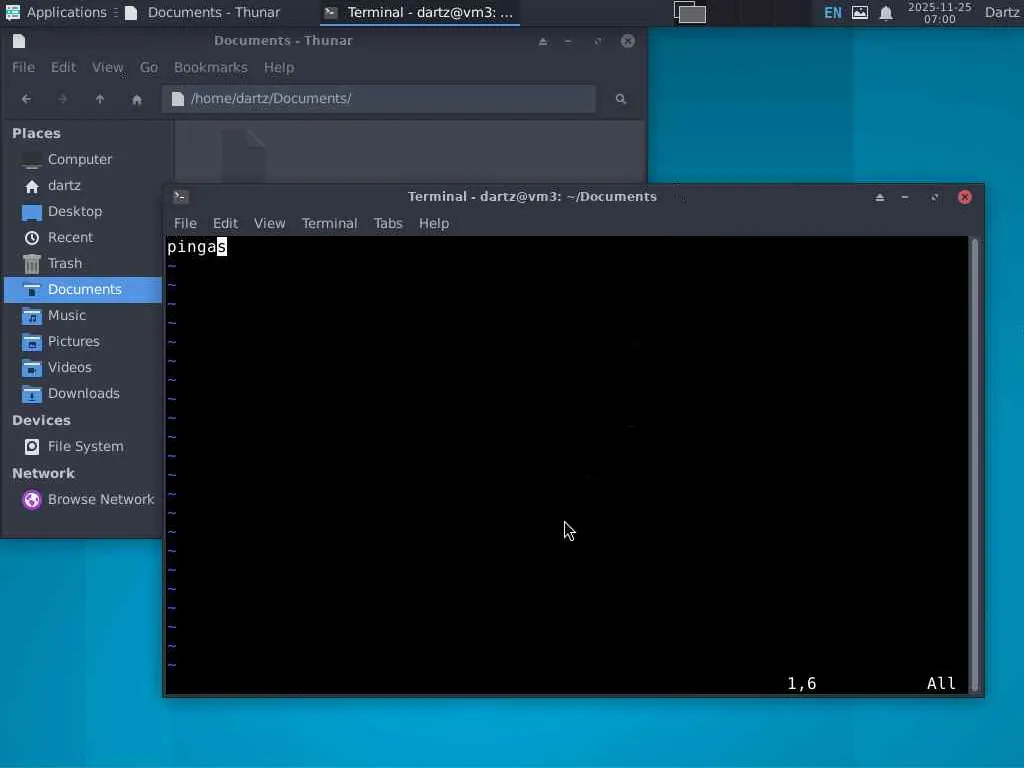The height and width of the screenshot is (768, 1024).
Task: Click the Terminal taskbar button
Action: [420, 12]
